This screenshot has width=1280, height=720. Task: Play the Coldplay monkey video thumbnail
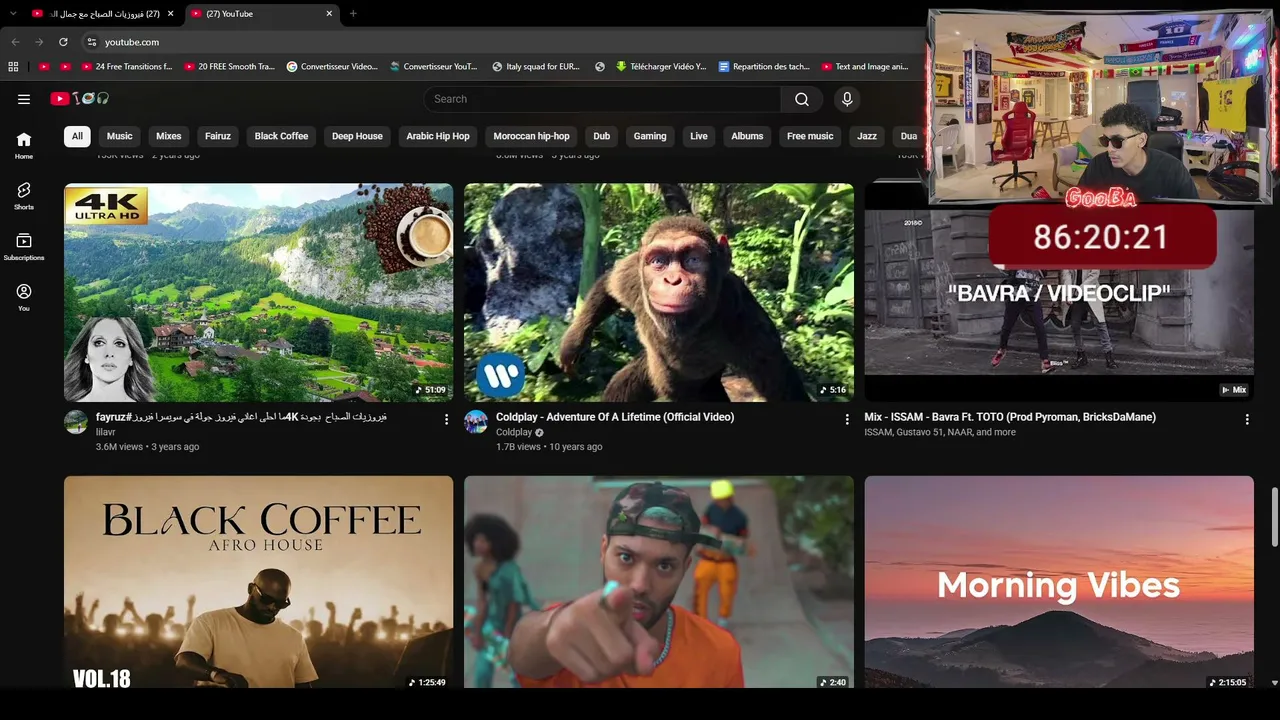pyautogui.click(x=659, y=292)
